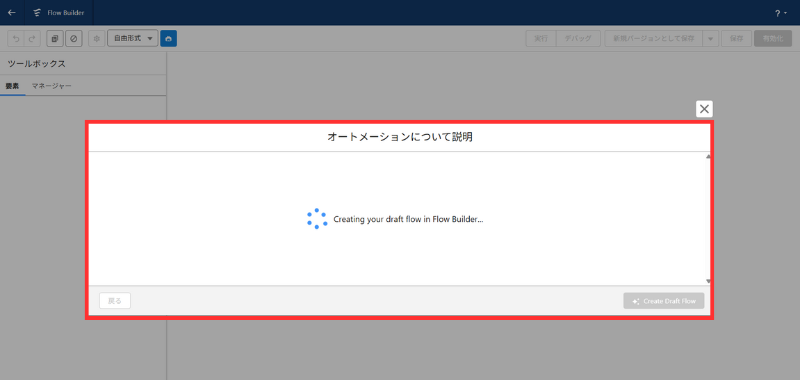Click the 実行 button

click(541, 39)
